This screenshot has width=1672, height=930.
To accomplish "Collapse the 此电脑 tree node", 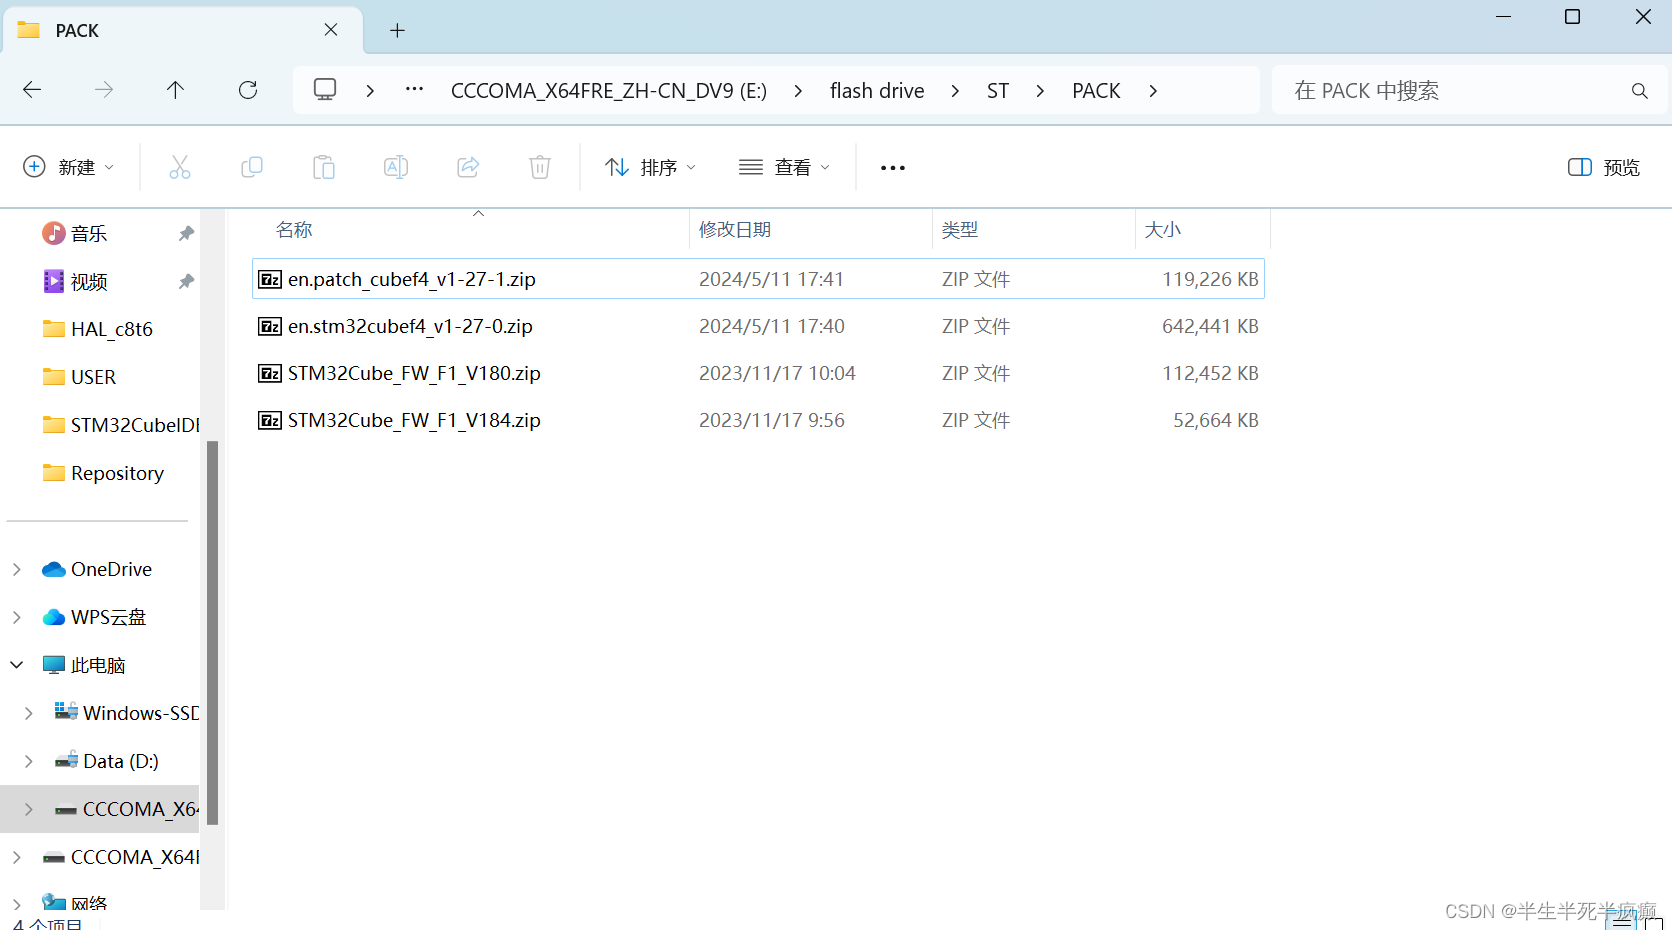I will coord(16,664).
